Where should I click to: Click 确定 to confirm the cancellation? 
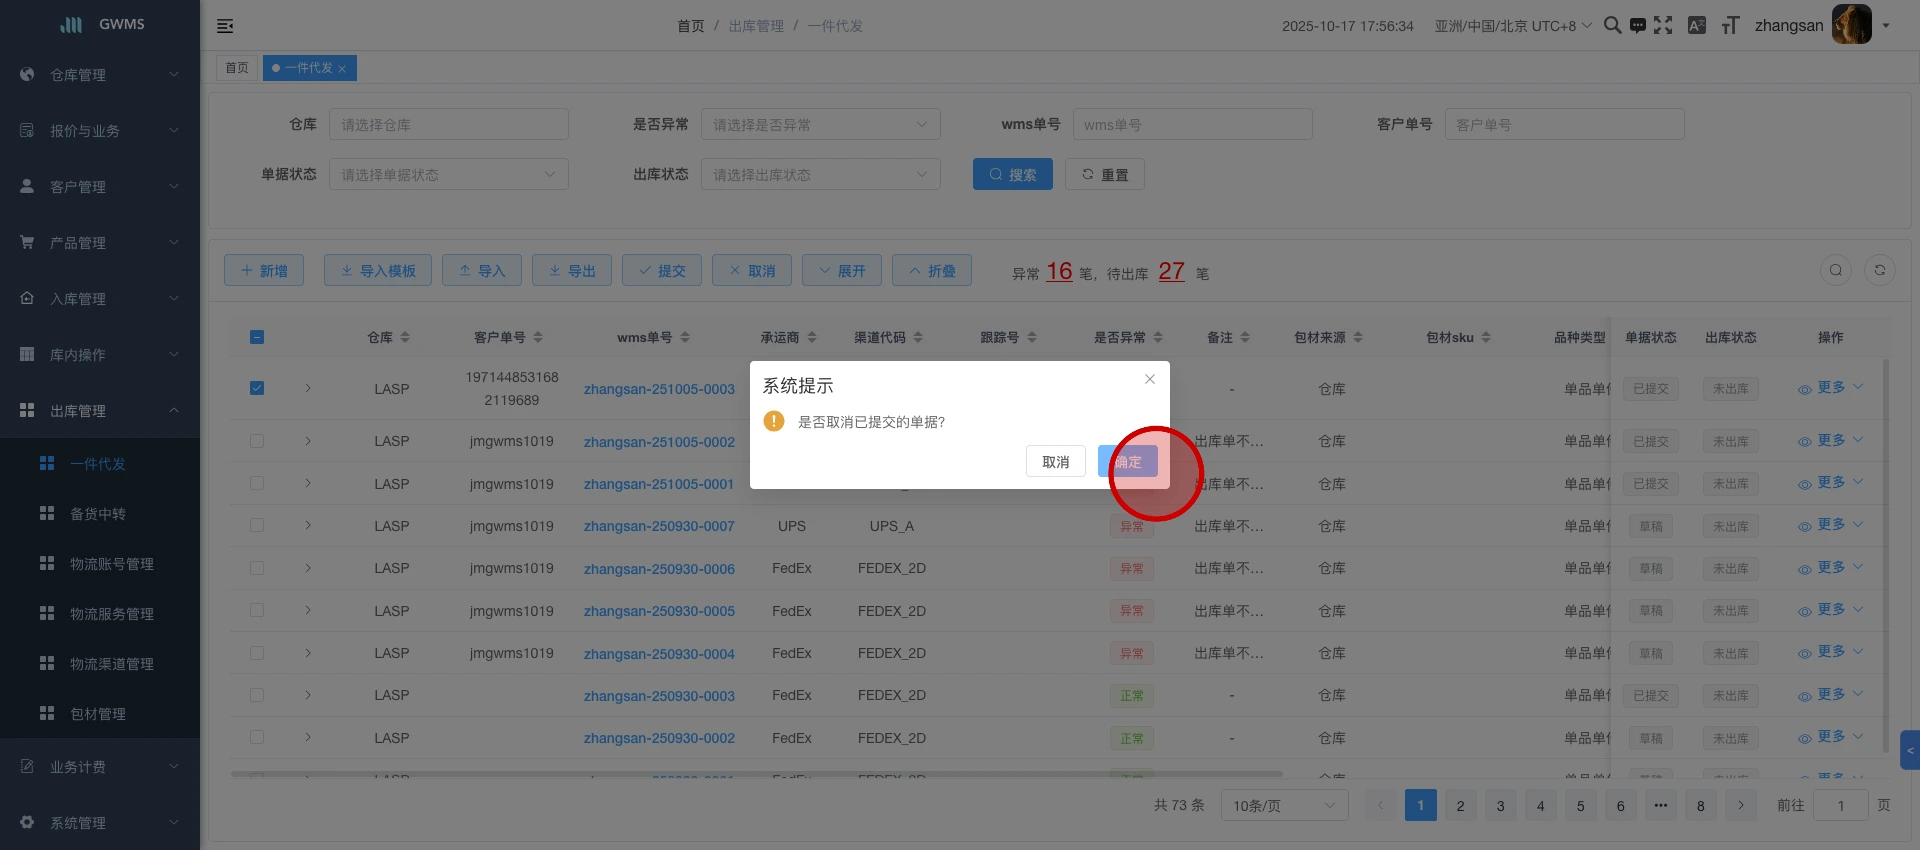(x=1128, y=462)
